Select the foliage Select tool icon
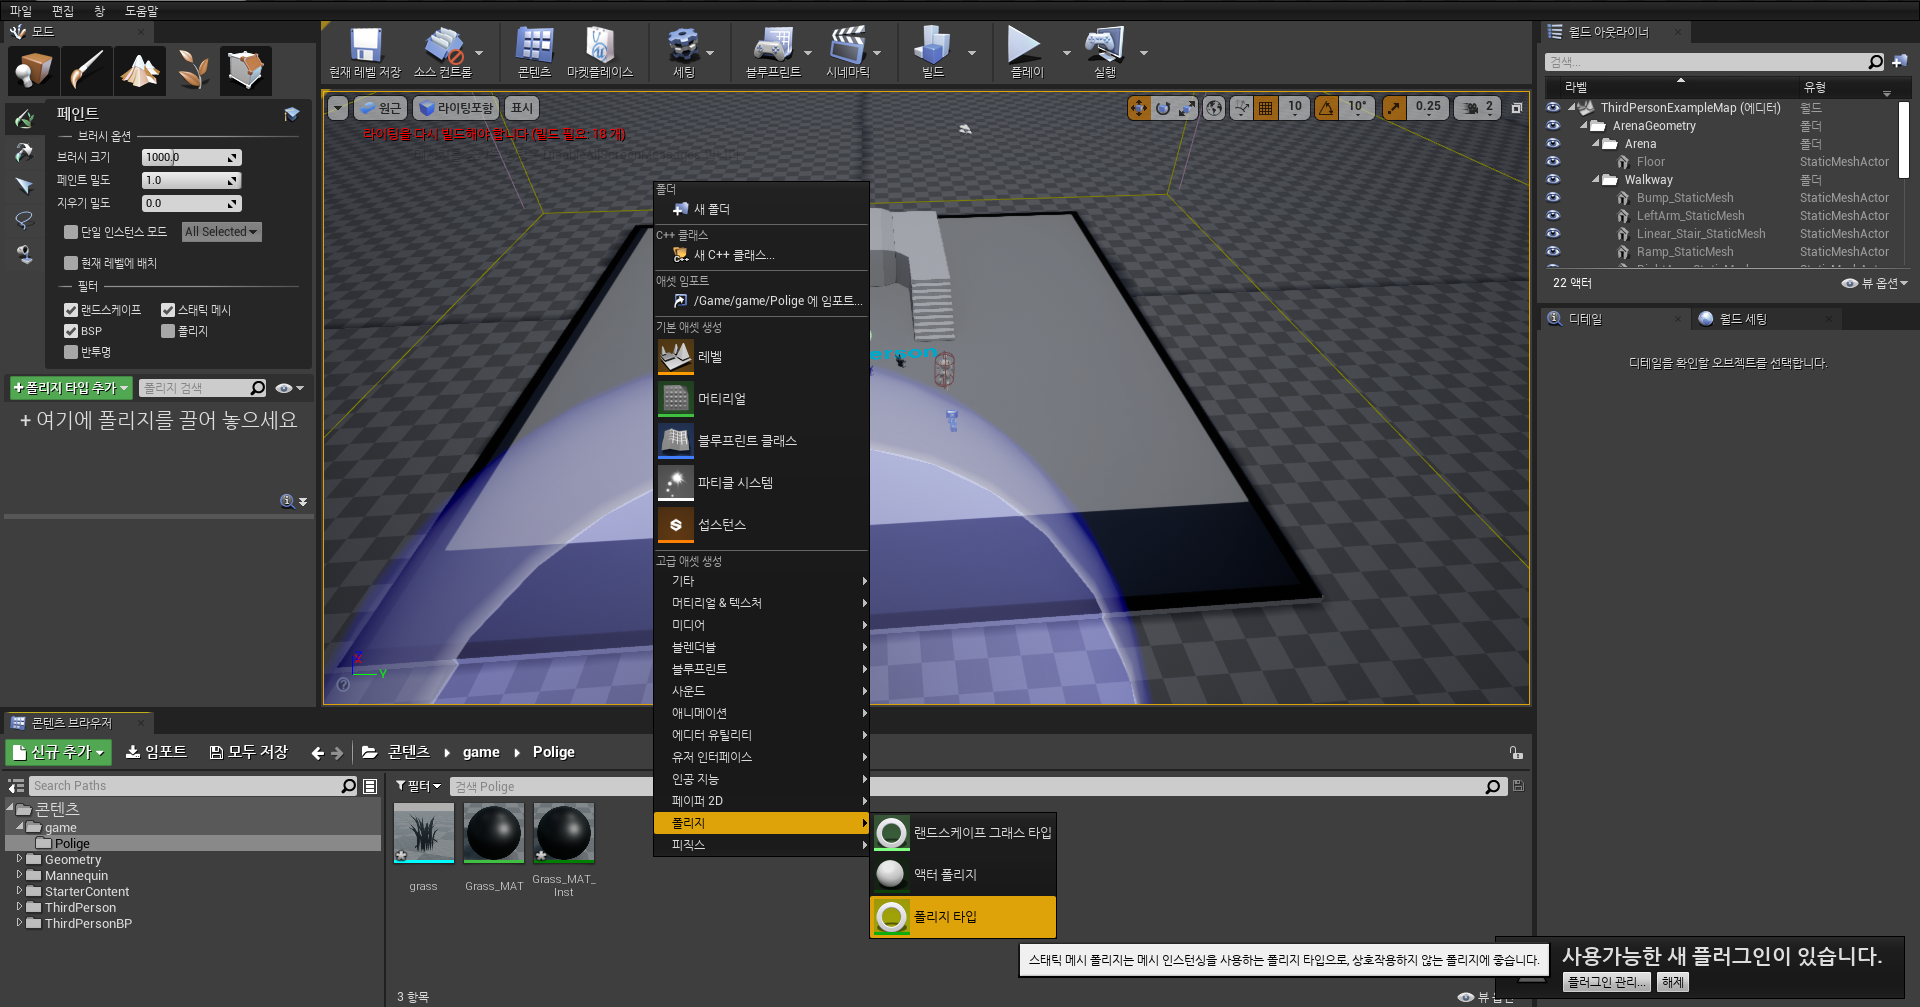Screen dimensions: 1920x1007 24,186
